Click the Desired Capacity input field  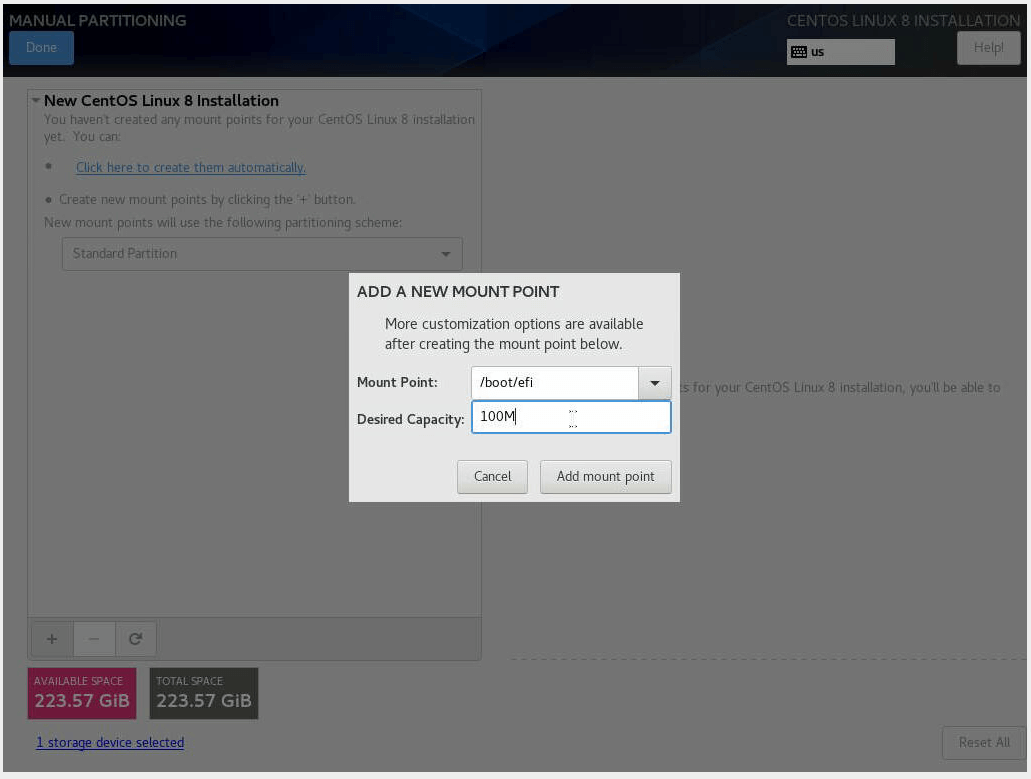tap(571, 417)
